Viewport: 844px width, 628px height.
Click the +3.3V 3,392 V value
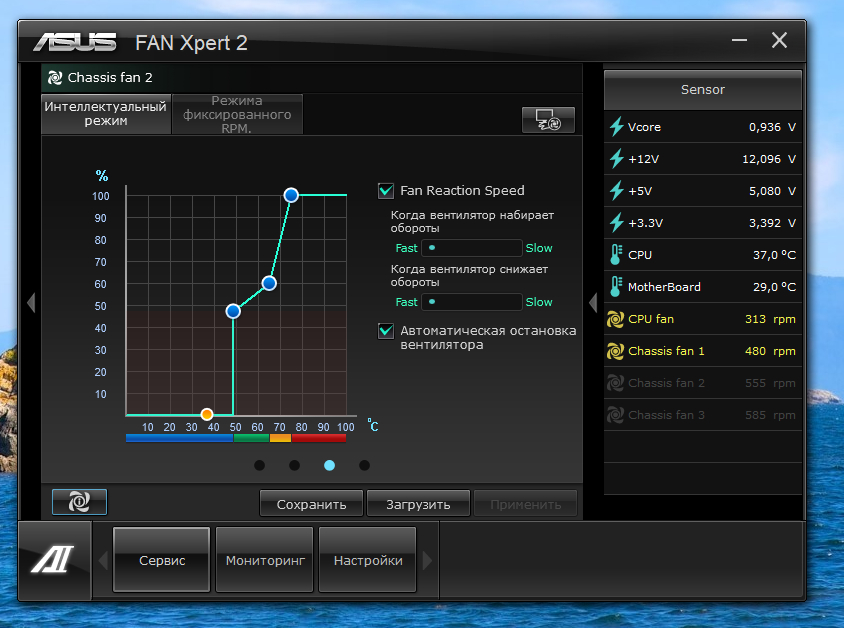click(772, 223)
